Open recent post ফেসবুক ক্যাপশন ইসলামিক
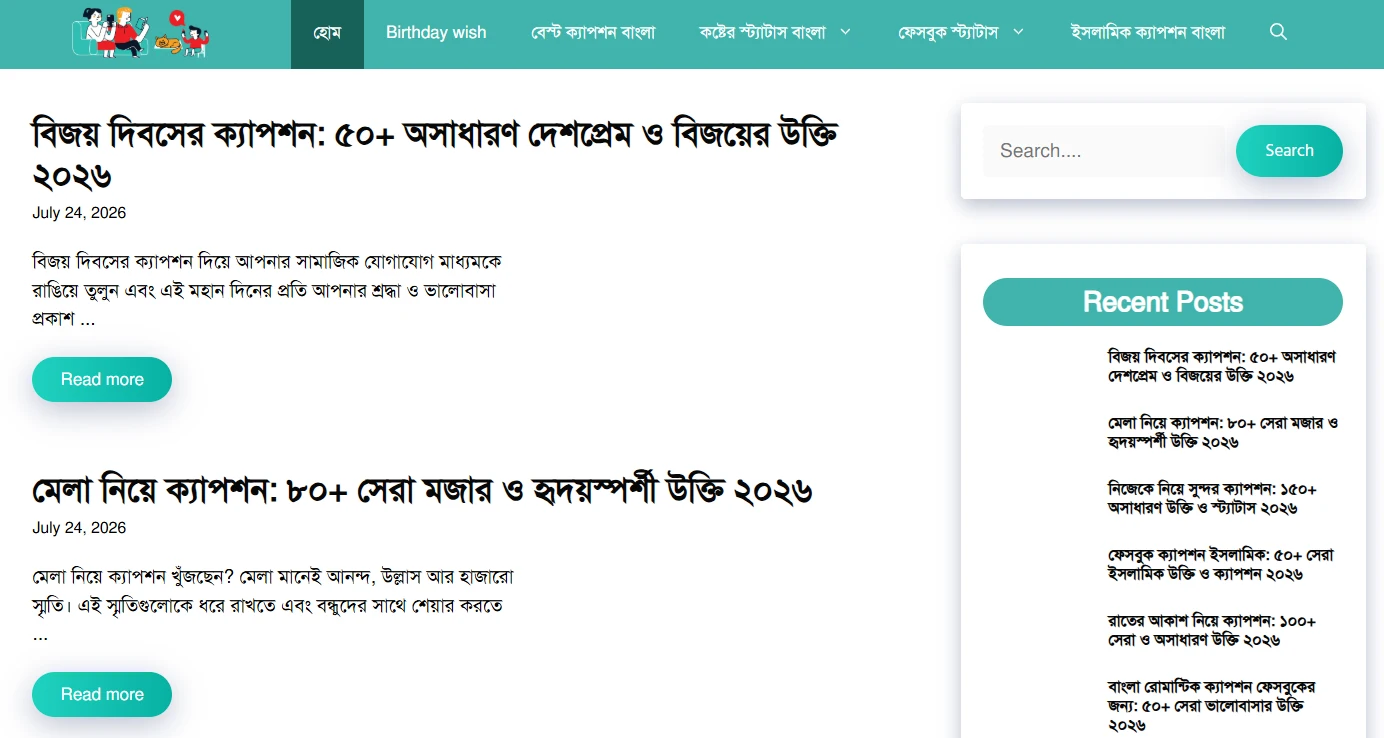This screenshot has height=738, width=1384. tap(1221, 564)
